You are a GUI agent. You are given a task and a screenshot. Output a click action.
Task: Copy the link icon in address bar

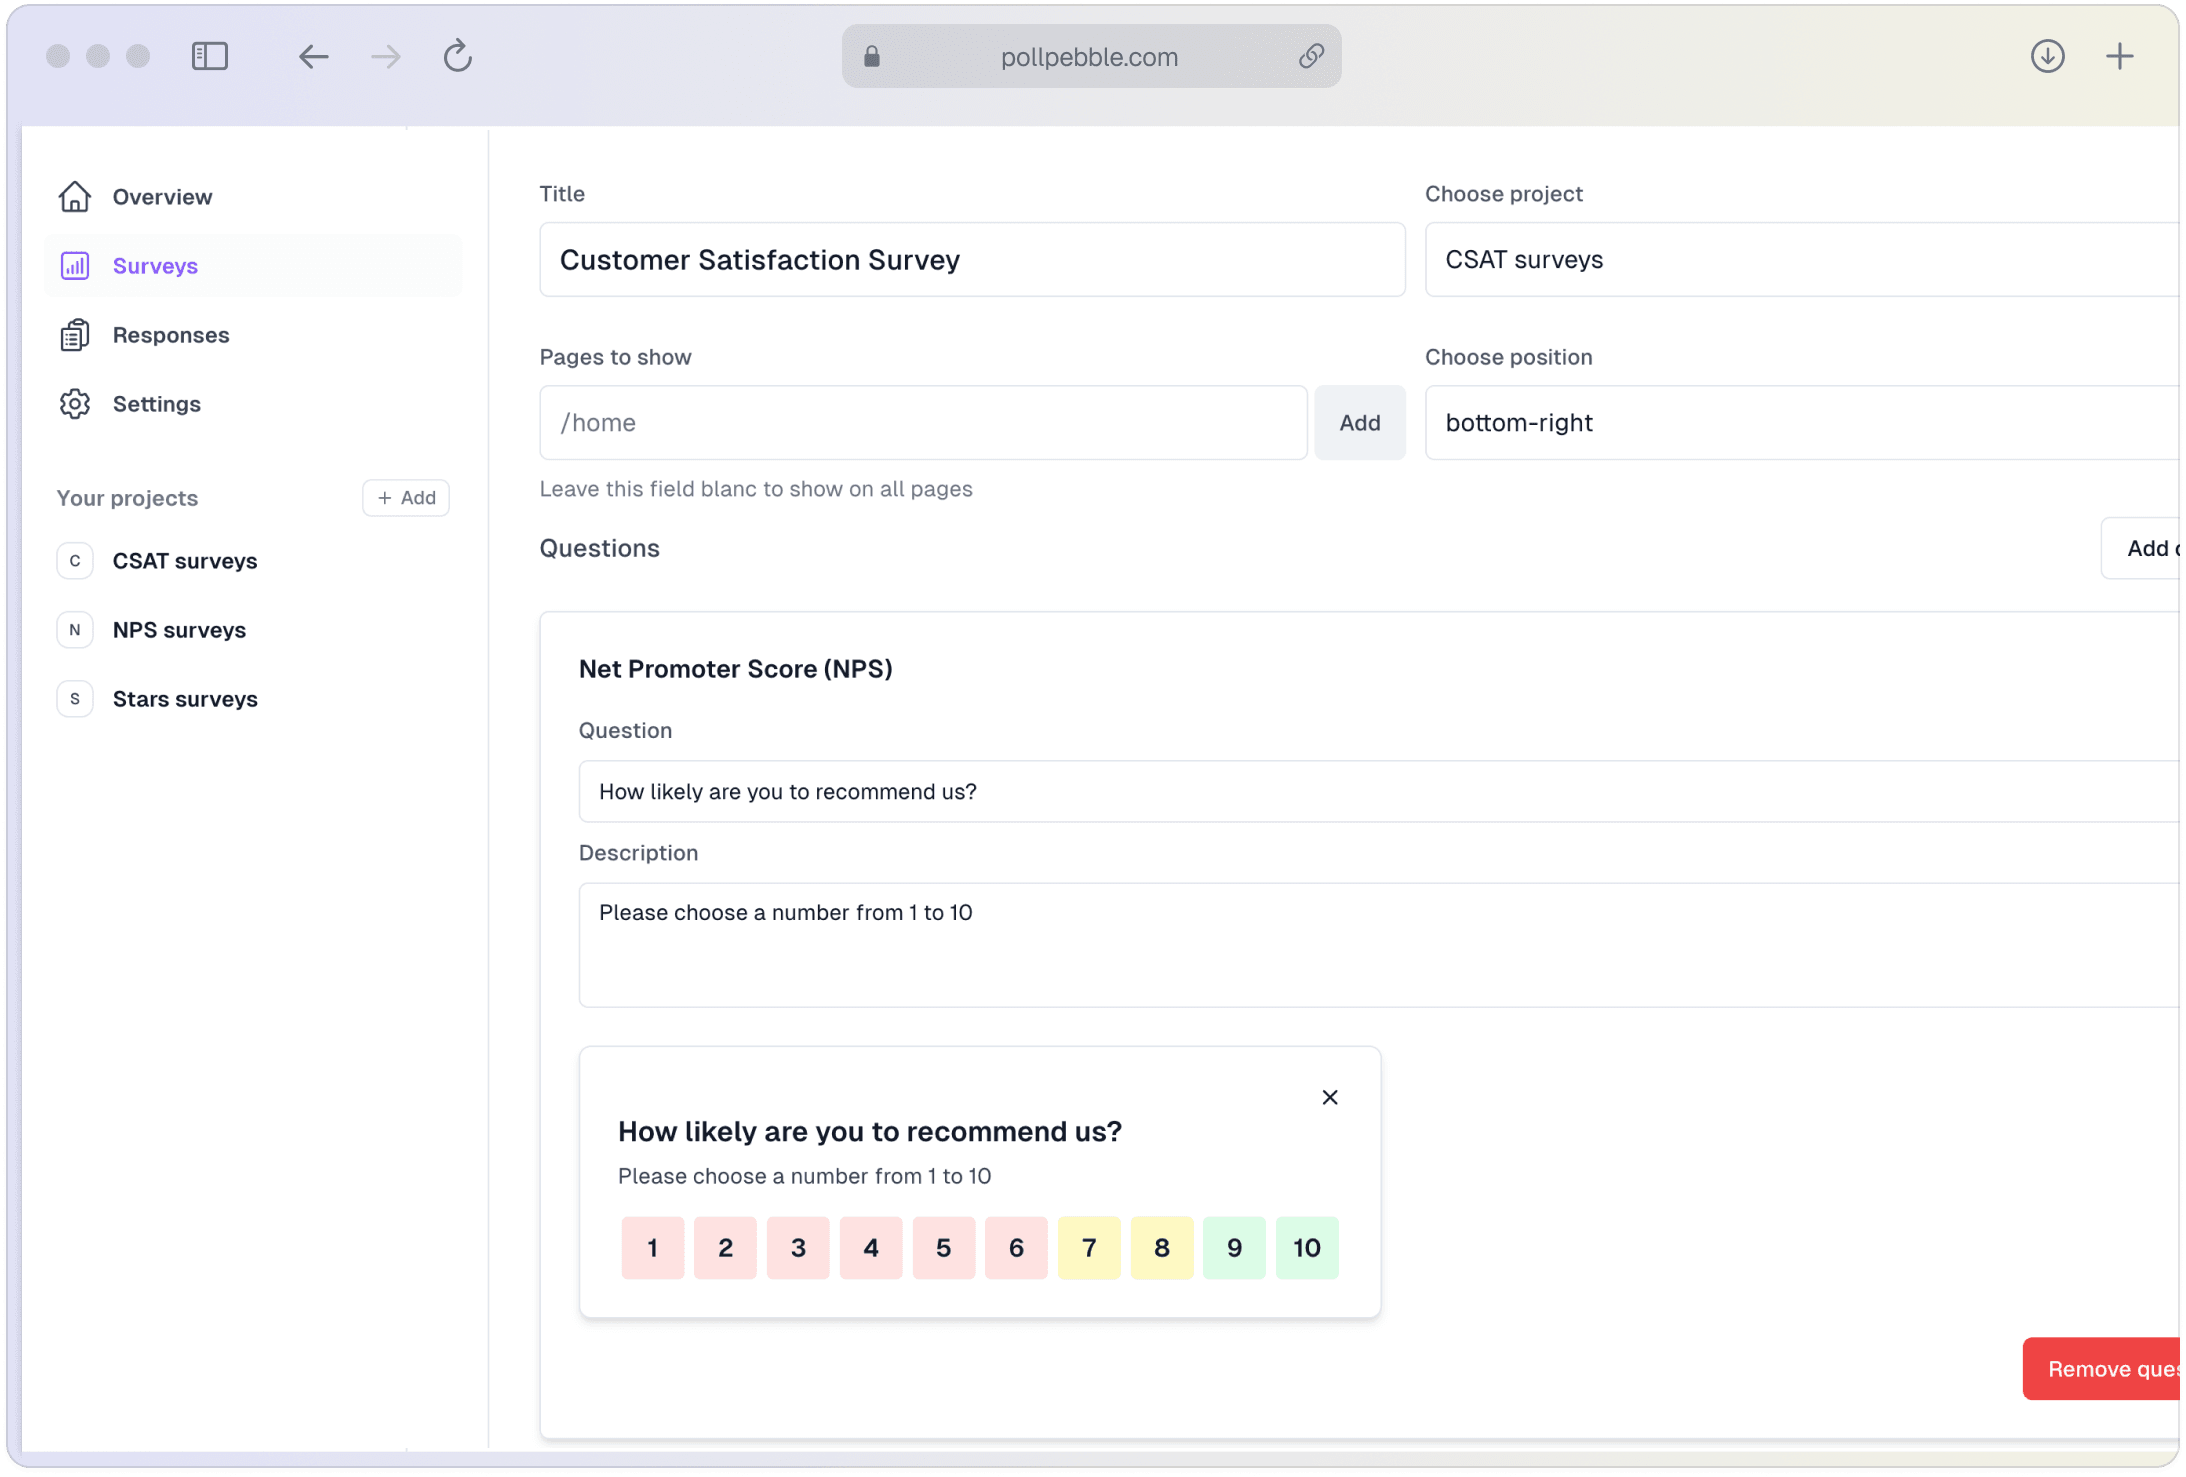1311,56
